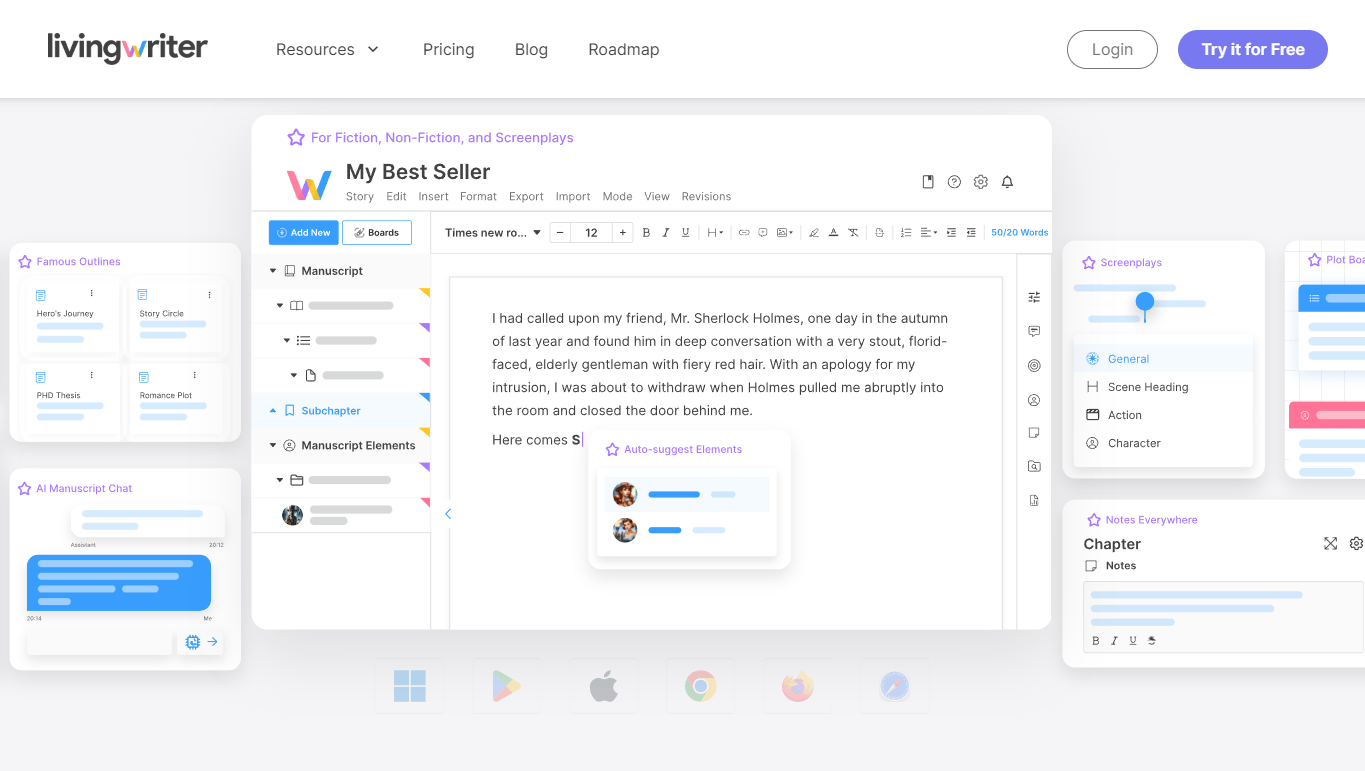Viewport: 1365px width, 771px height.
Task: Open the Edit menu
Action: click(x=396, y=196)
